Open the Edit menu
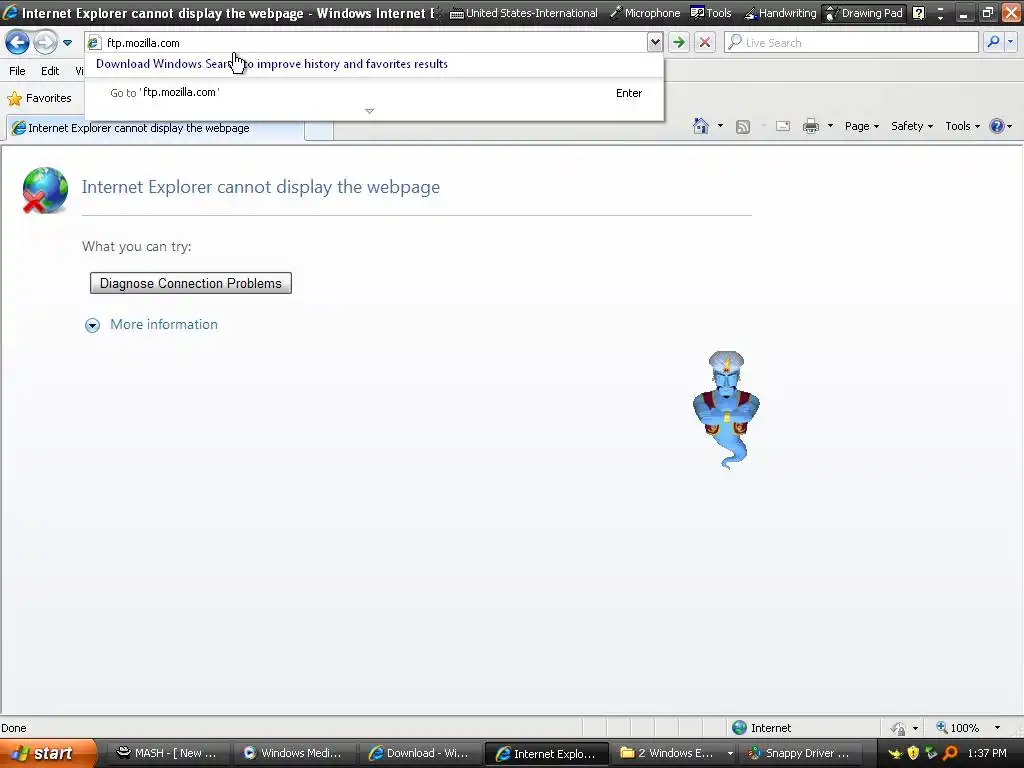Screen dimensions: 1024x768 [50, 71]
